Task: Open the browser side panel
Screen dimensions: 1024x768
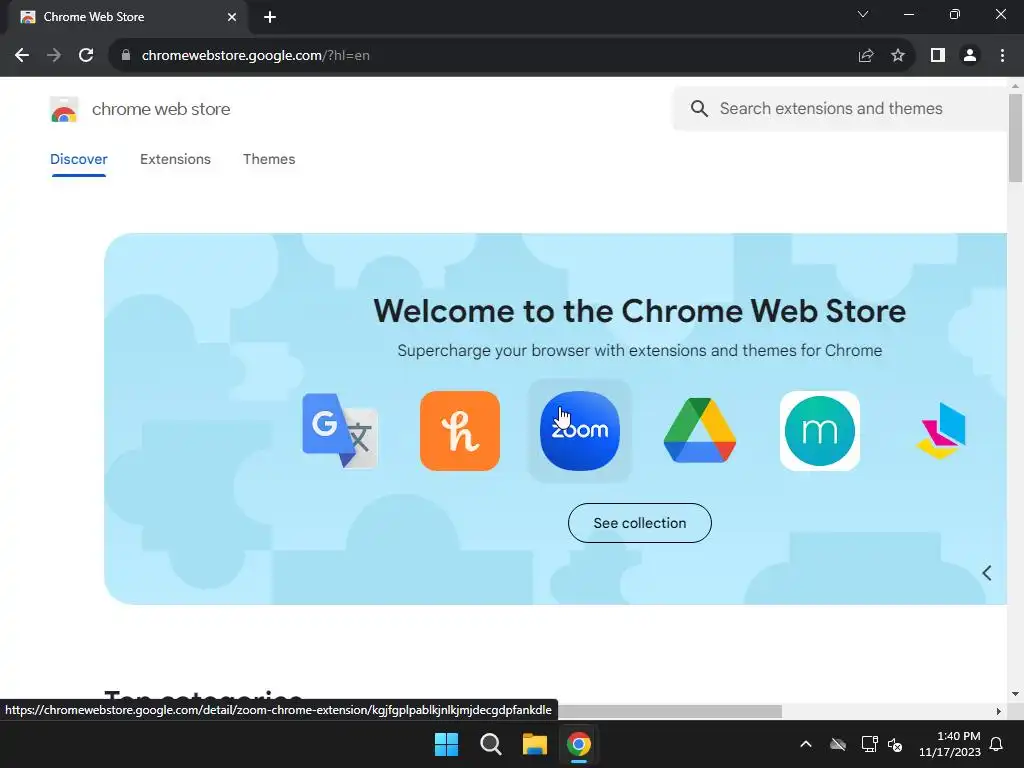Action: [938, 56]
